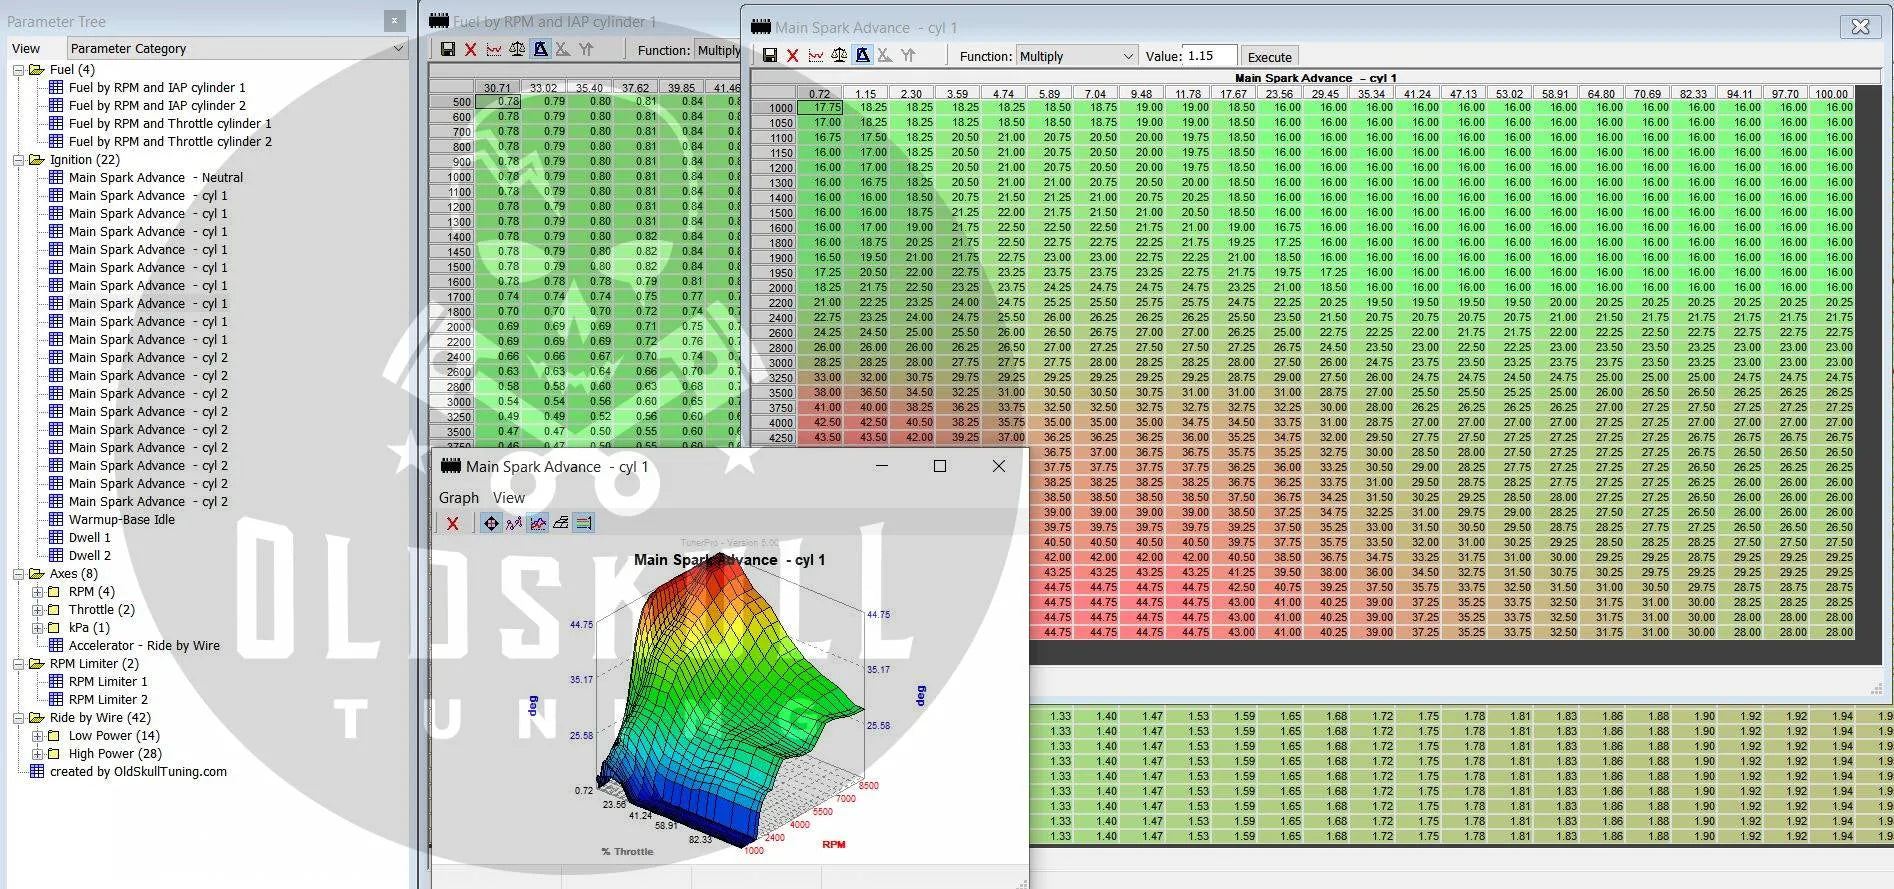
Task: Open the Parameter Category dropdown
Action: (238, 48)
